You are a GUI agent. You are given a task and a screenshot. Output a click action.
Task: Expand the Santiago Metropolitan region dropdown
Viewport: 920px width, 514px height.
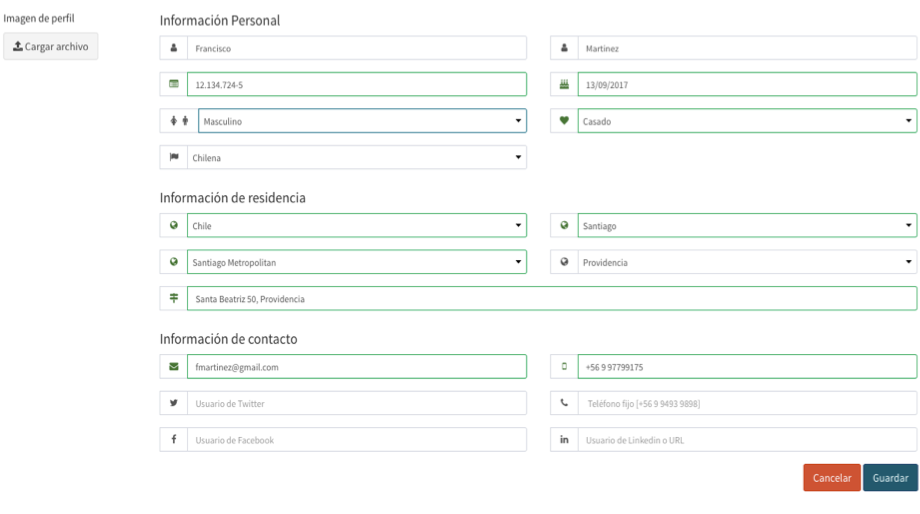[x=357, y=262]
